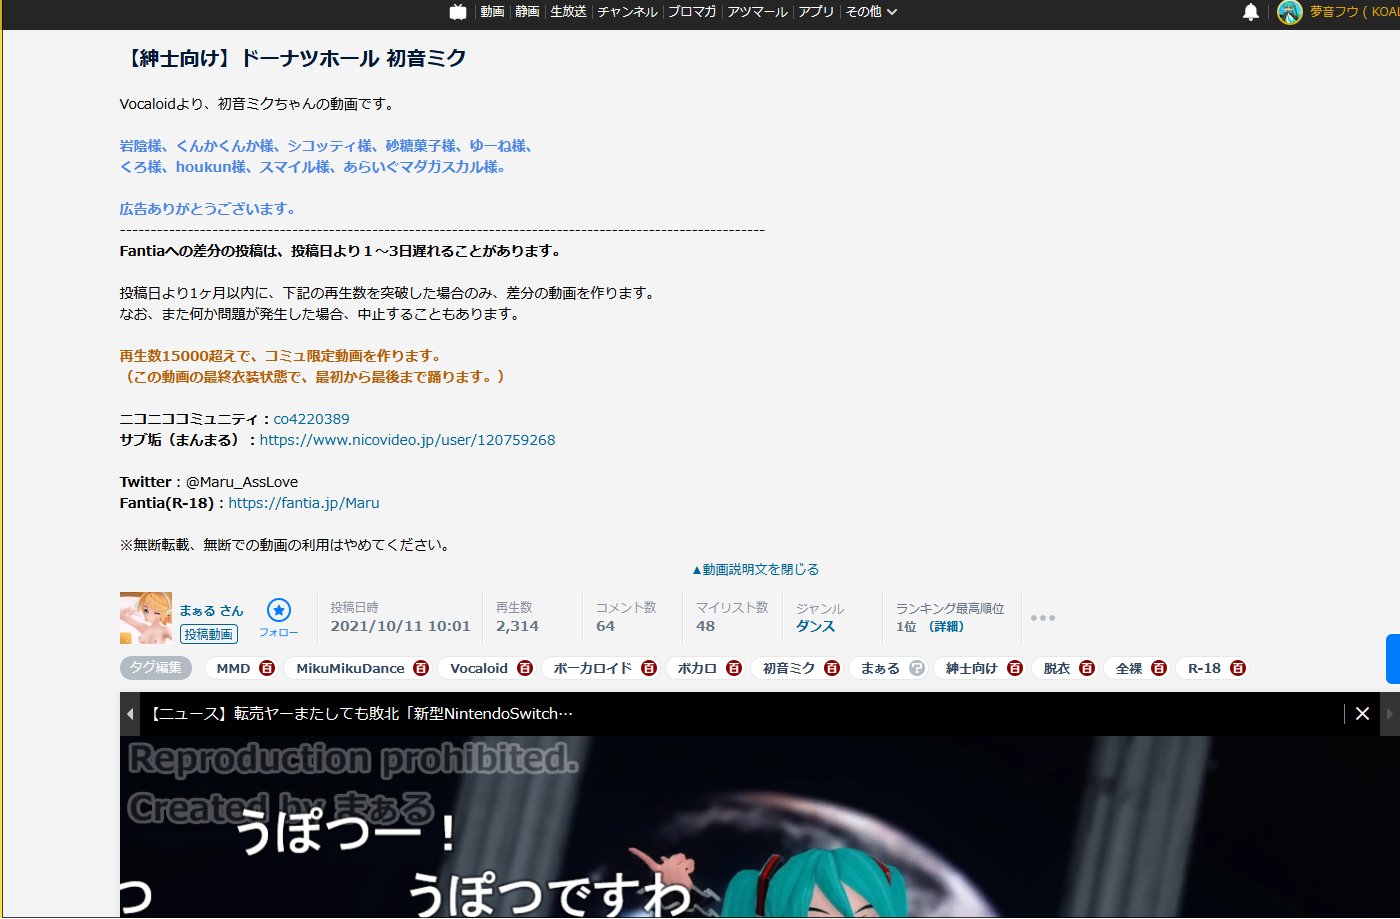Open the アツマール menu item
The width and height of the screenshot is (1400, 919).
(757, 12)
